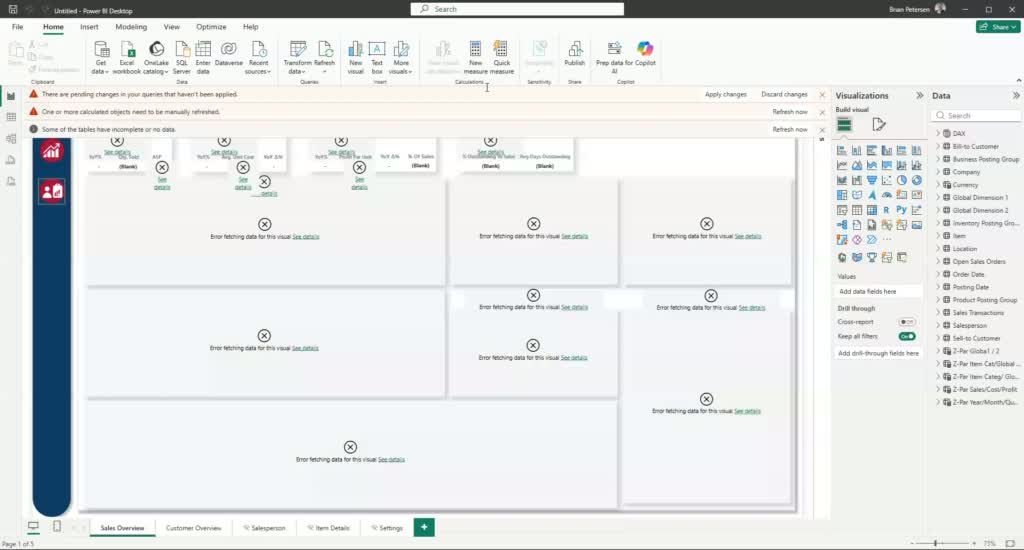Toggle Cross-report drill through off switch
The width and height of the screenshot is (1024, 550).
click(906, 322)
